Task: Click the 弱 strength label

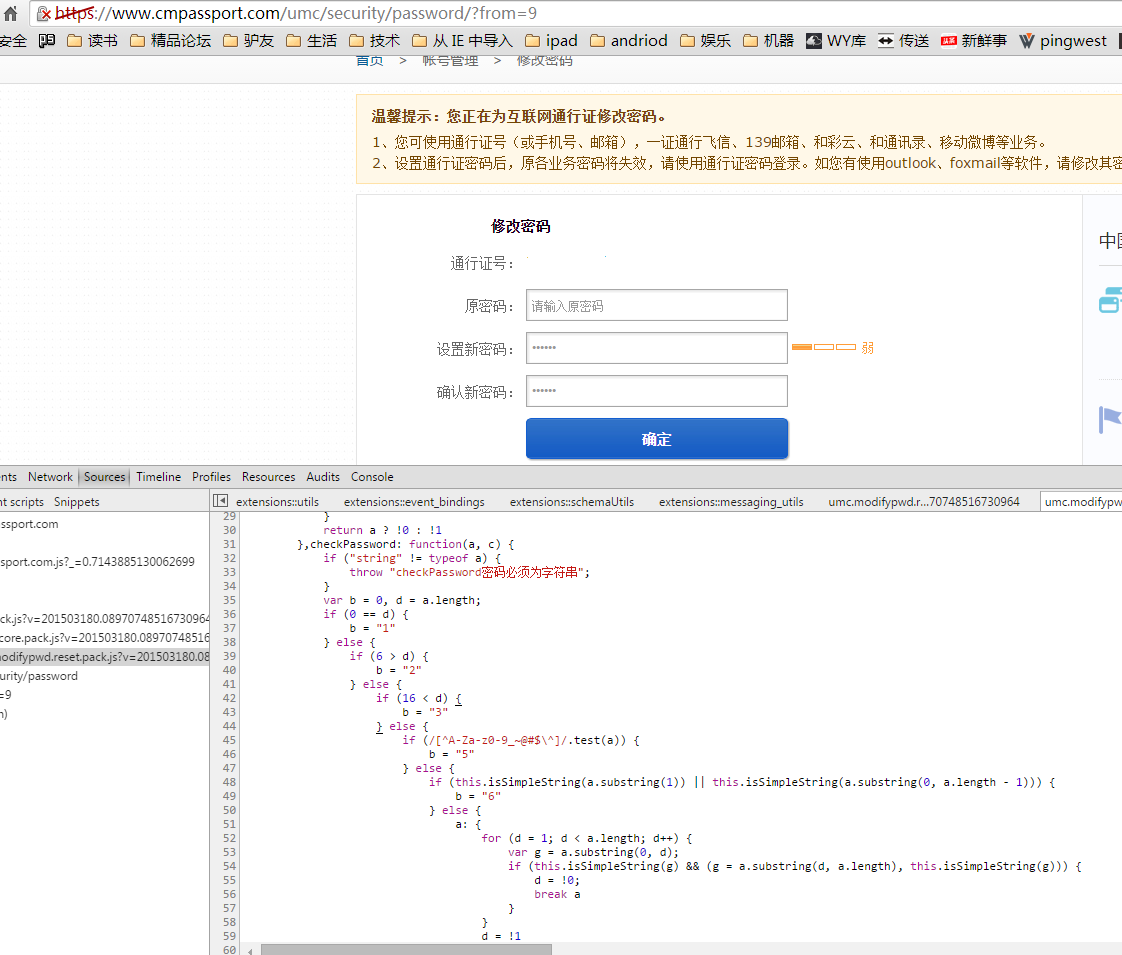Action: 867,348
